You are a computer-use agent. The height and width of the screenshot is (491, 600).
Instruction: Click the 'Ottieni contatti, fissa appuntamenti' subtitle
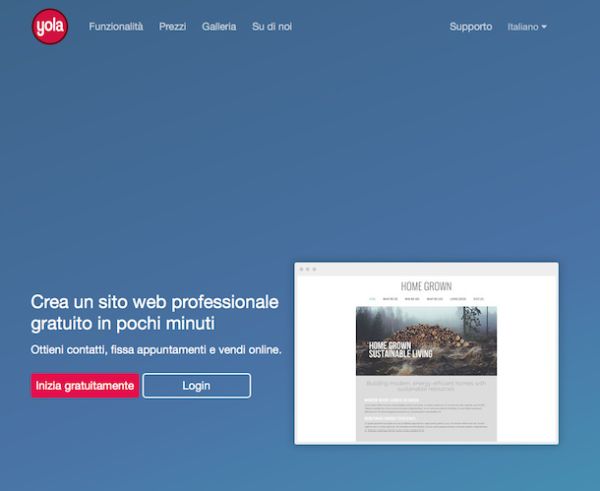coord(156,350)
